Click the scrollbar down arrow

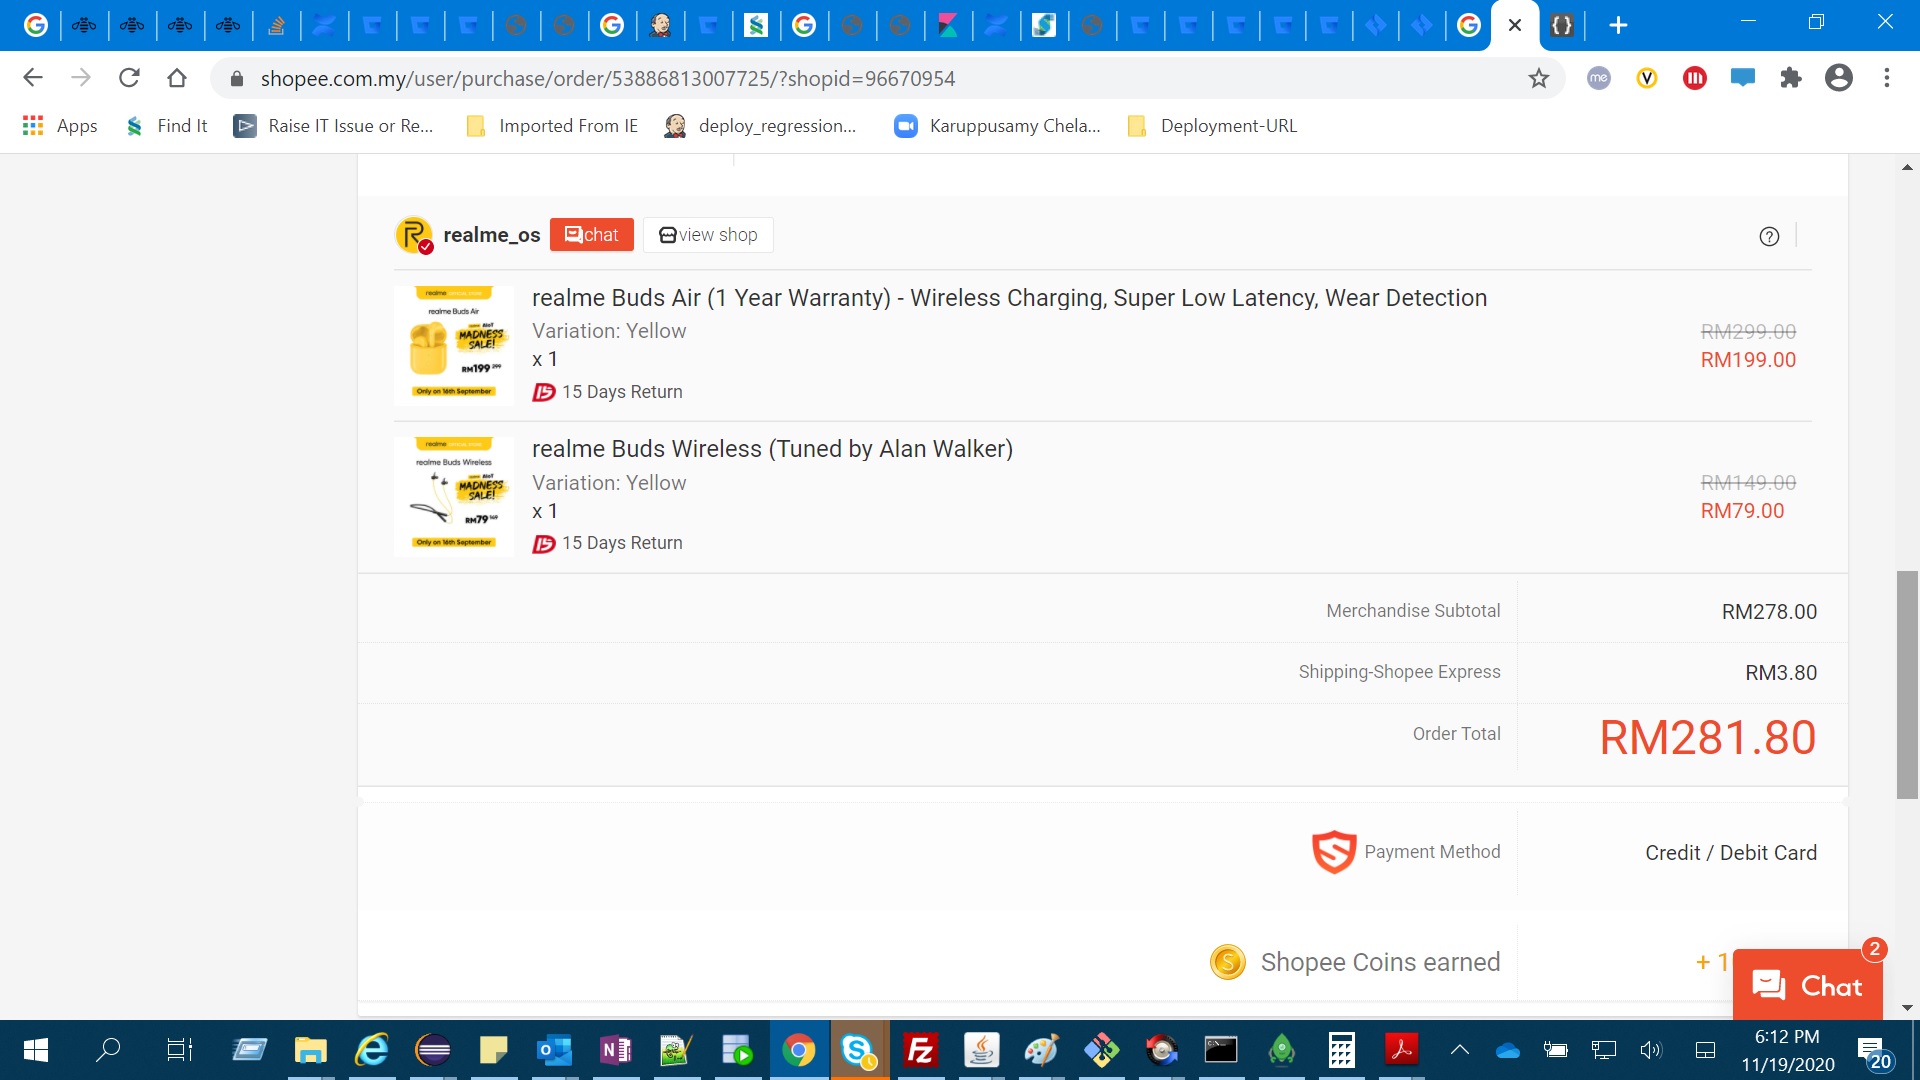[x=1907, y=1008]
